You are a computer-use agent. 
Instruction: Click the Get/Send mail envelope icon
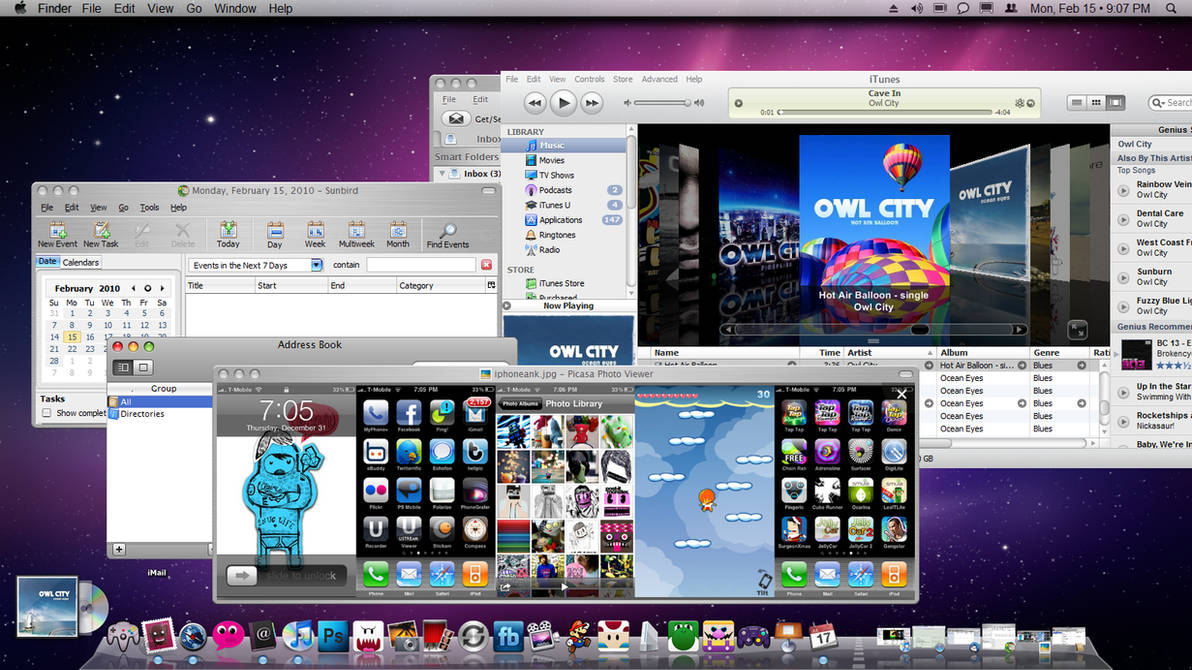[456, 119]
